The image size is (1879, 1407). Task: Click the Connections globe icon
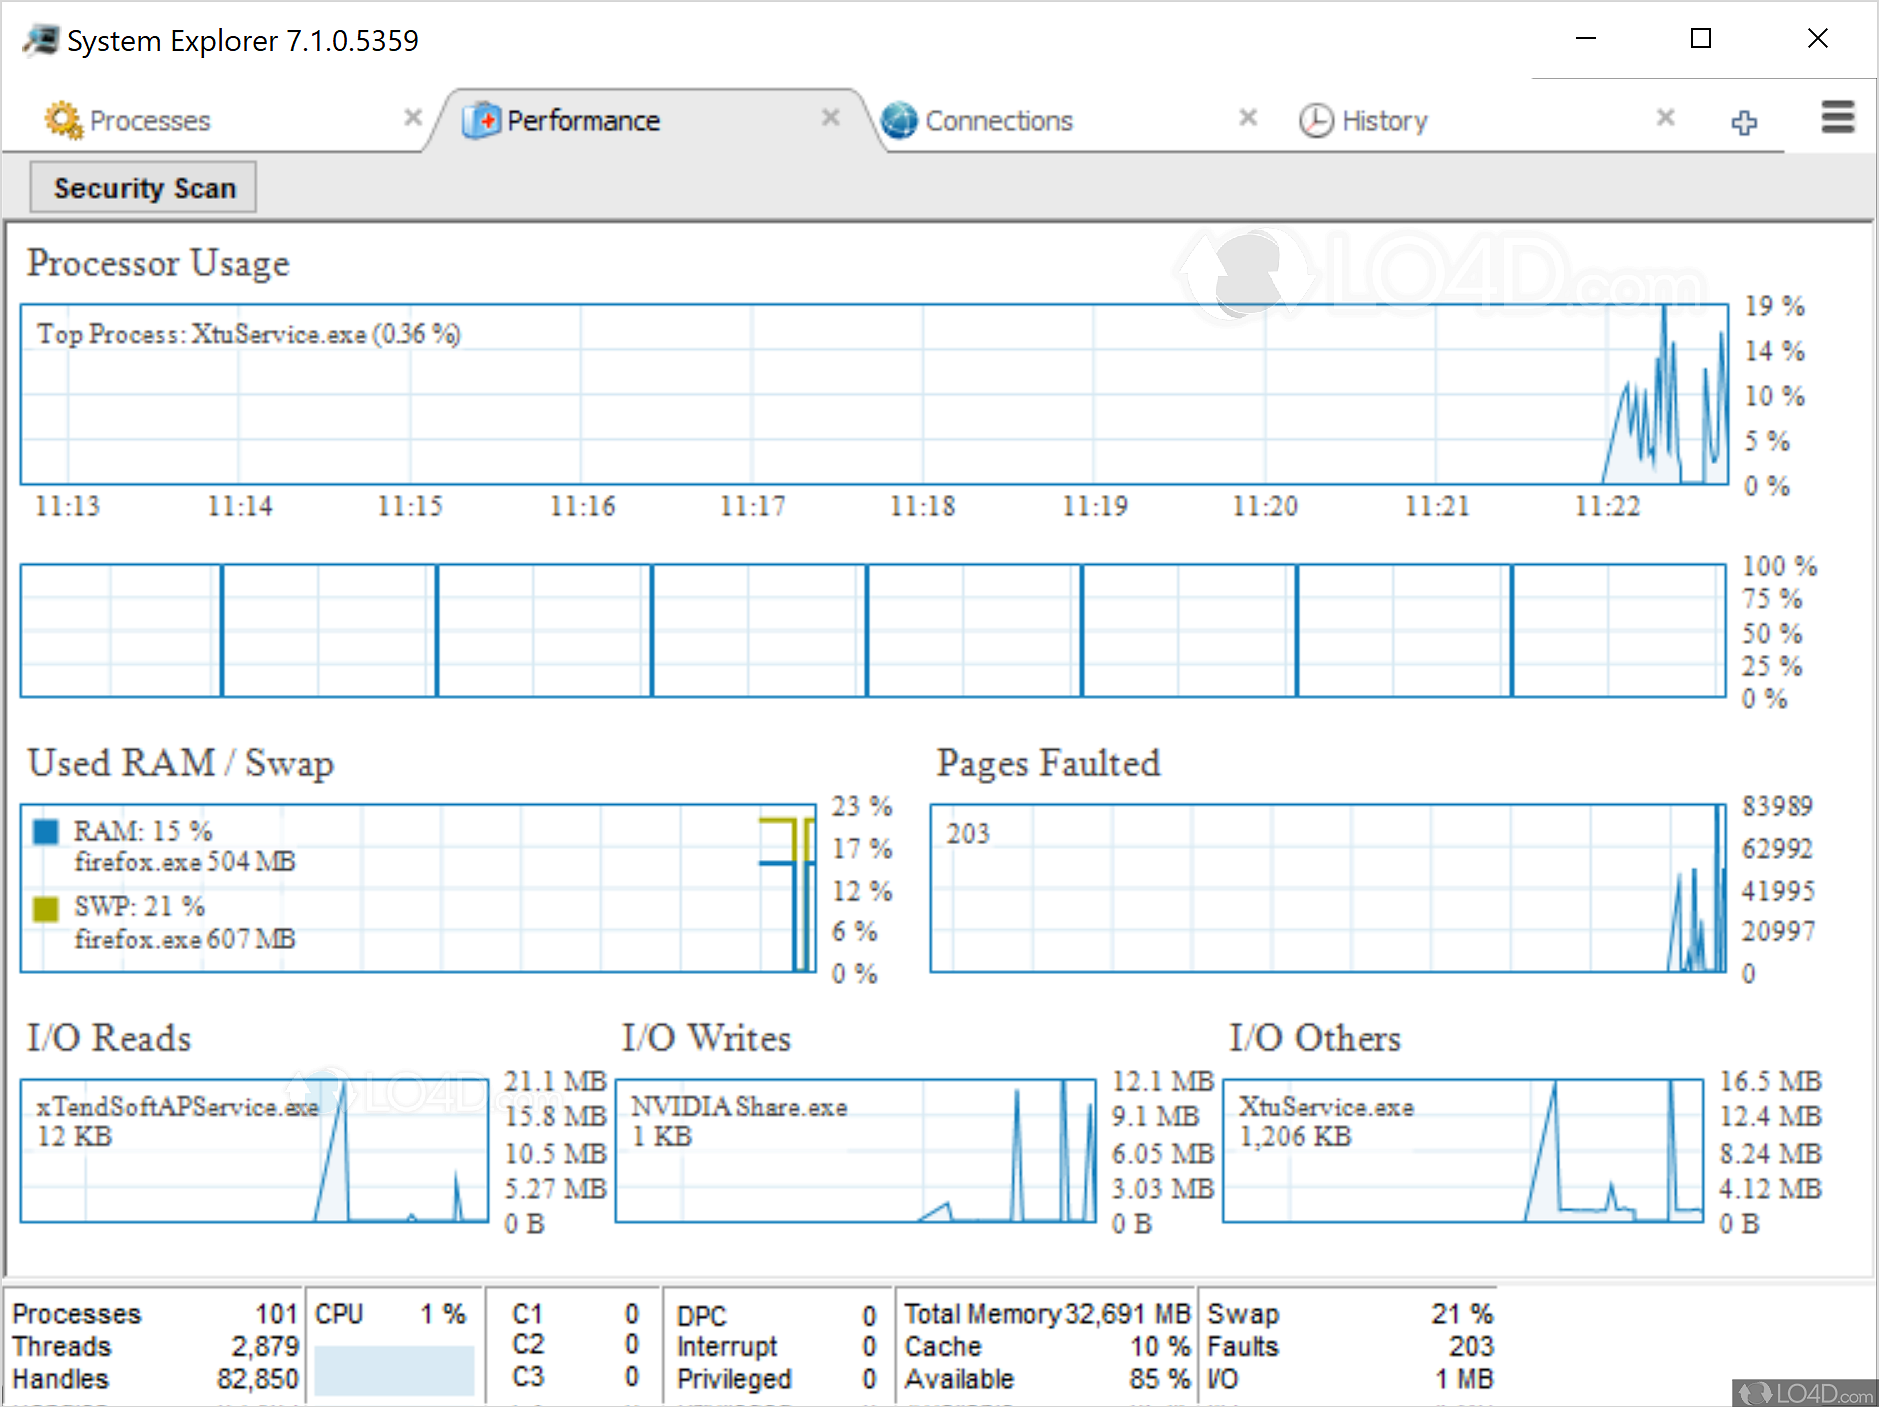click(899, 120)
